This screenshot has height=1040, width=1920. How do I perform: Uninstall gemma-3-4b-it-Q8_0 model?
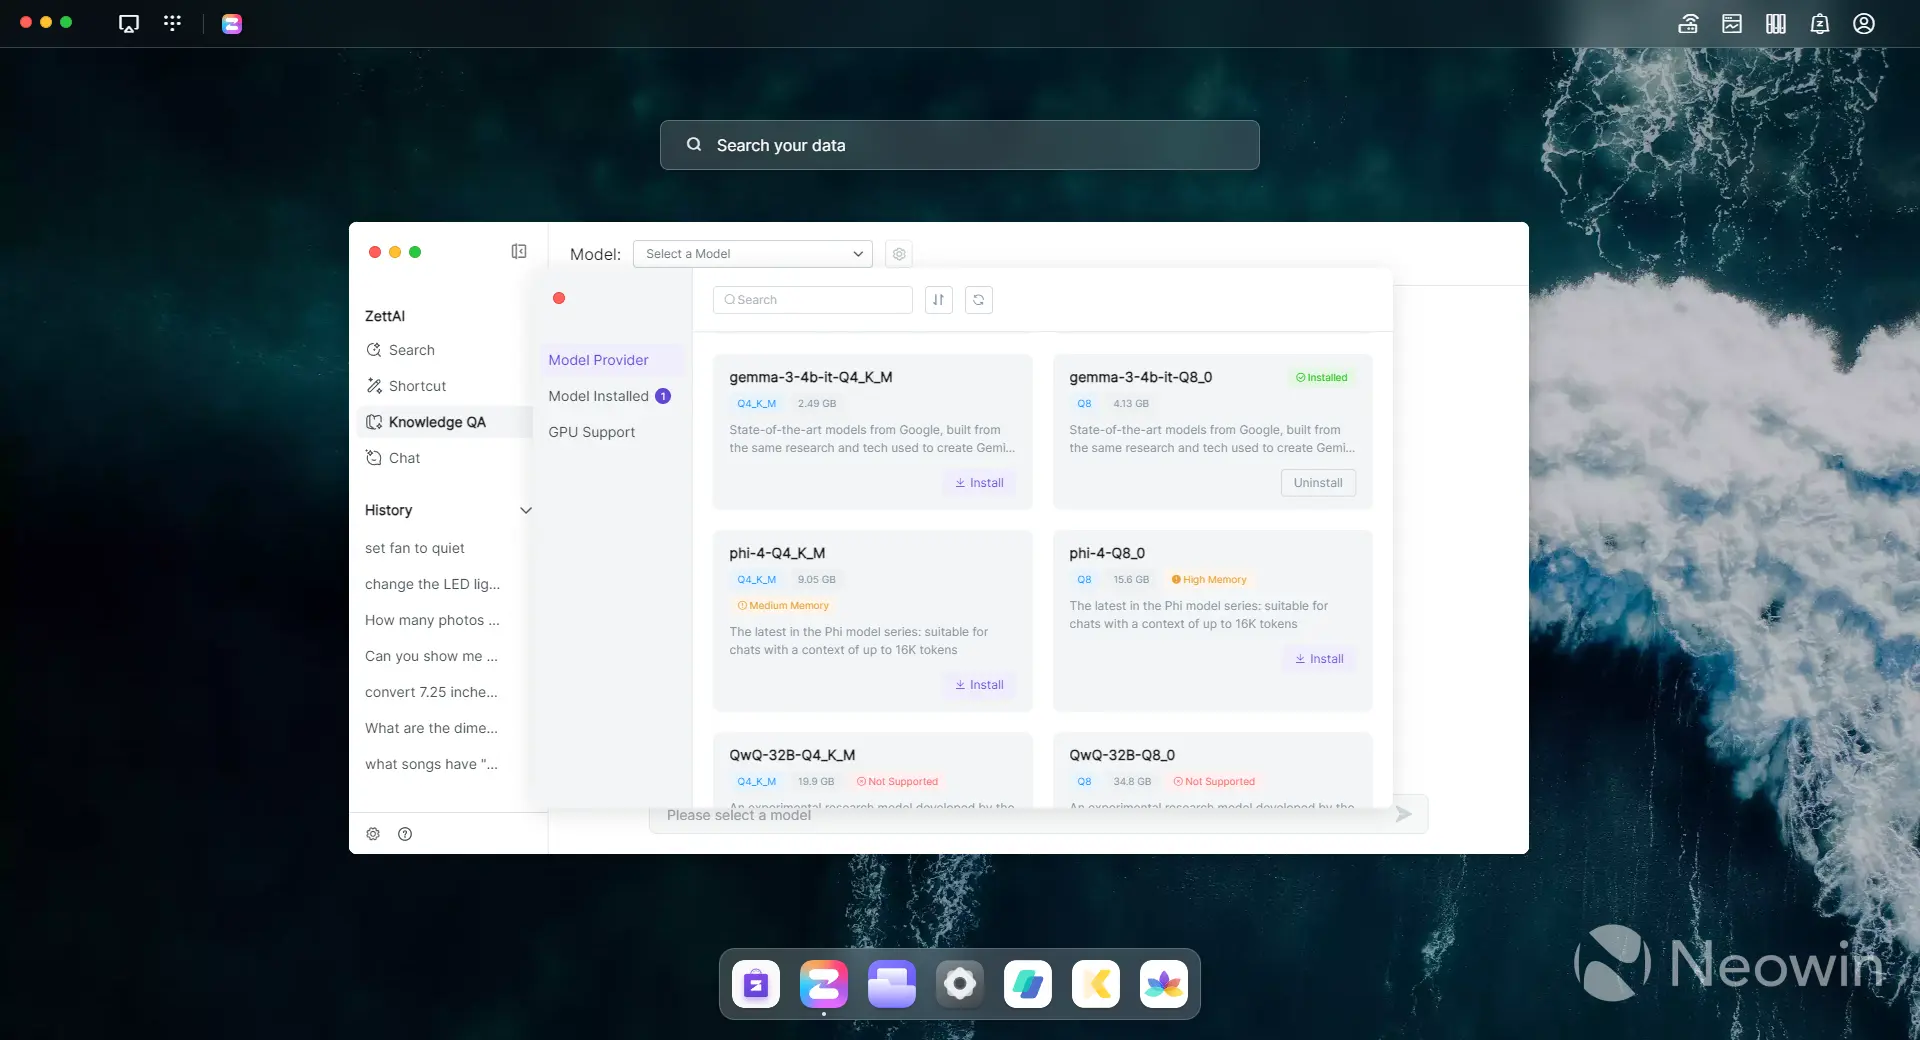click(1318, 483)
